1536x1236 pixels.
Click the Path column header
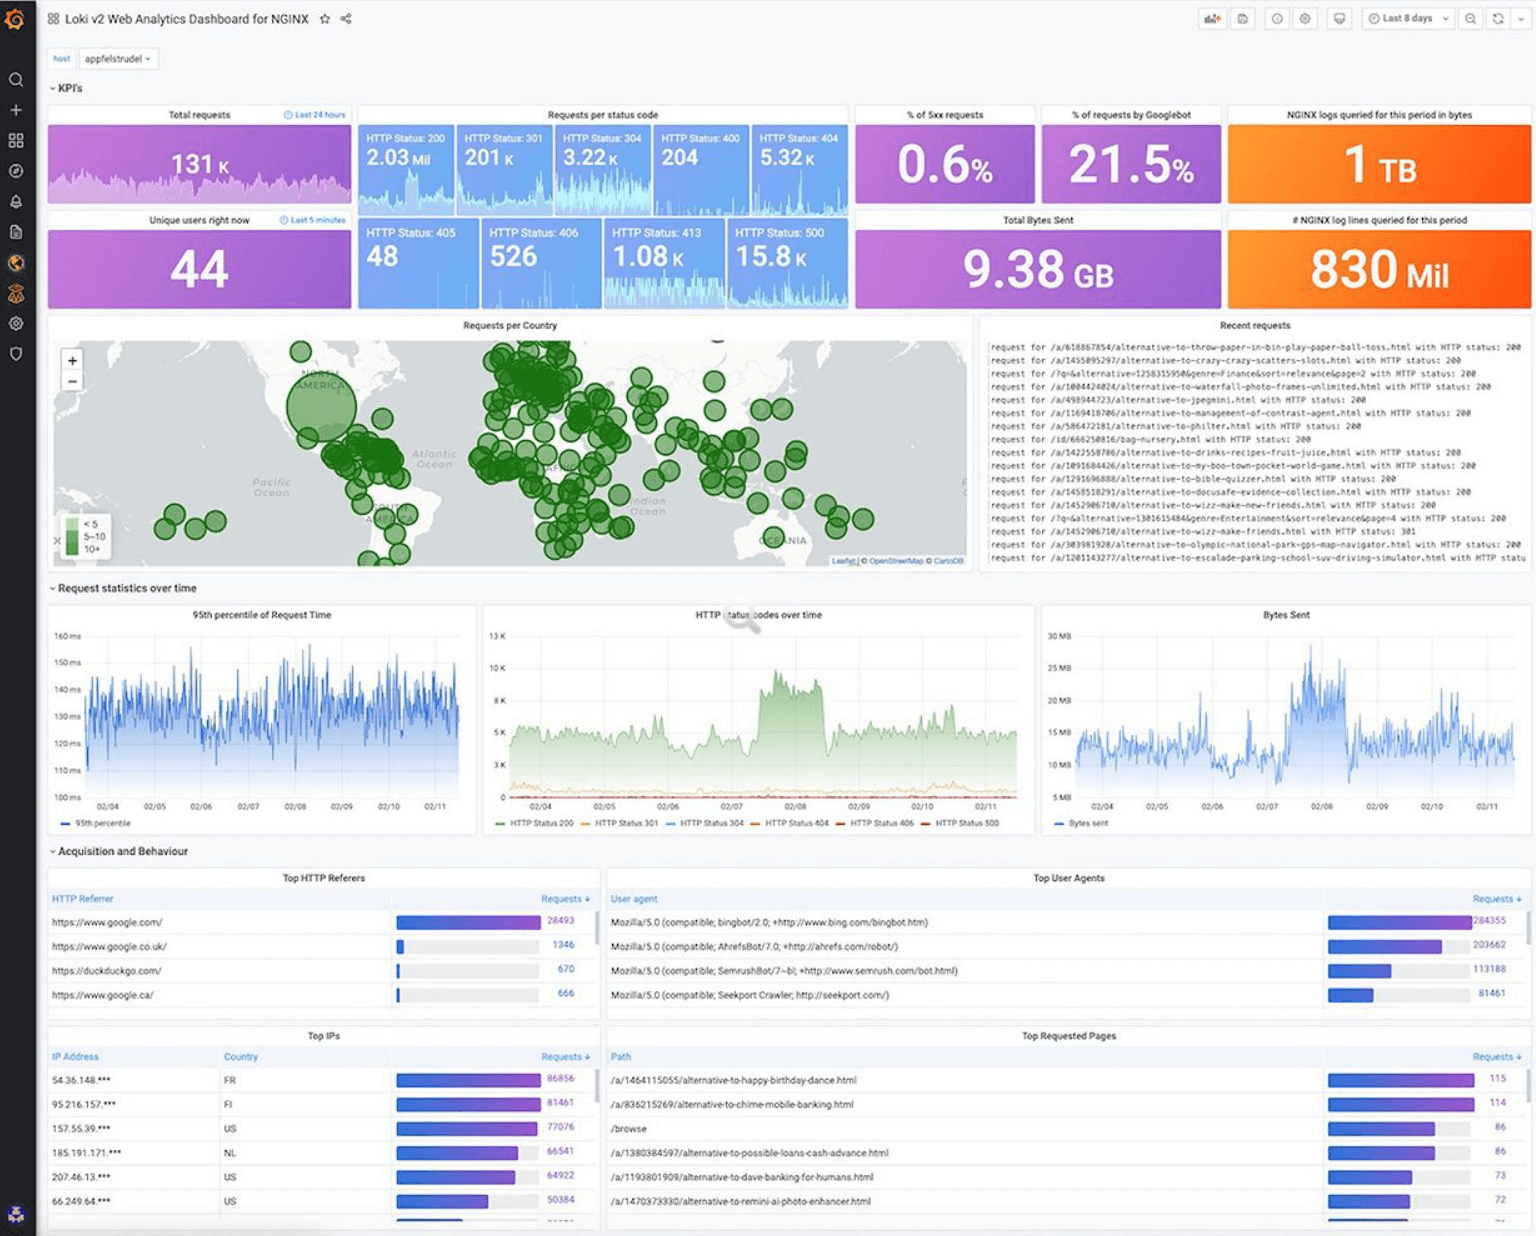pos(621,1057)
